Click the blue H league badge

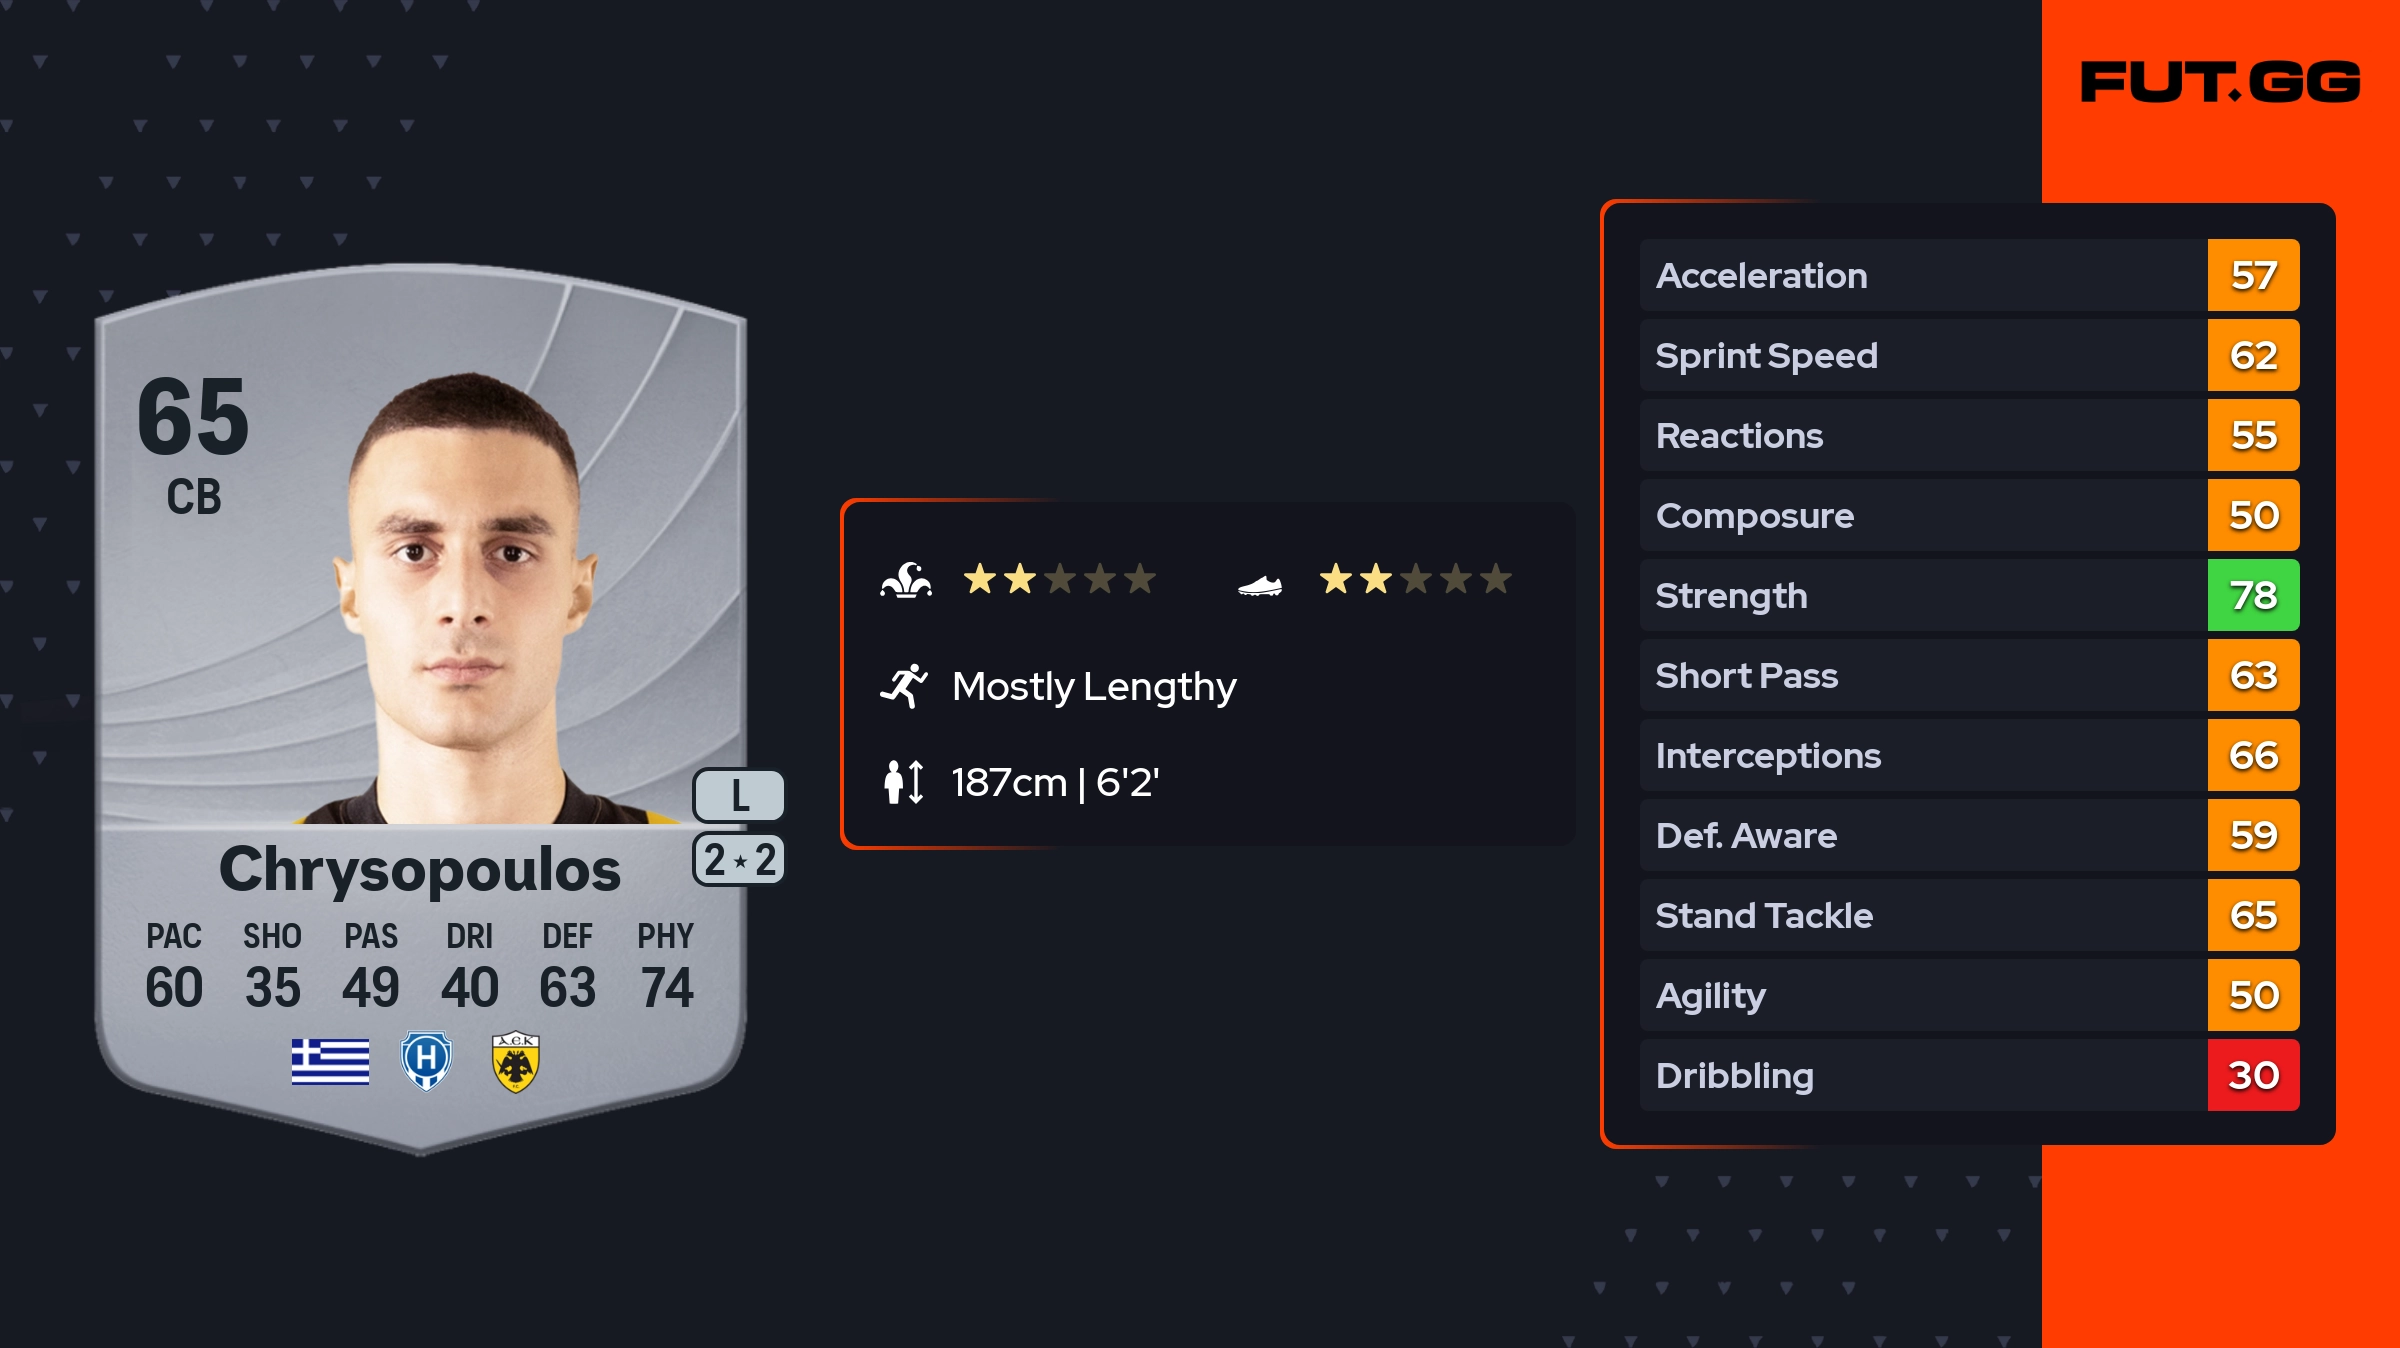(x=426, y=1060)
